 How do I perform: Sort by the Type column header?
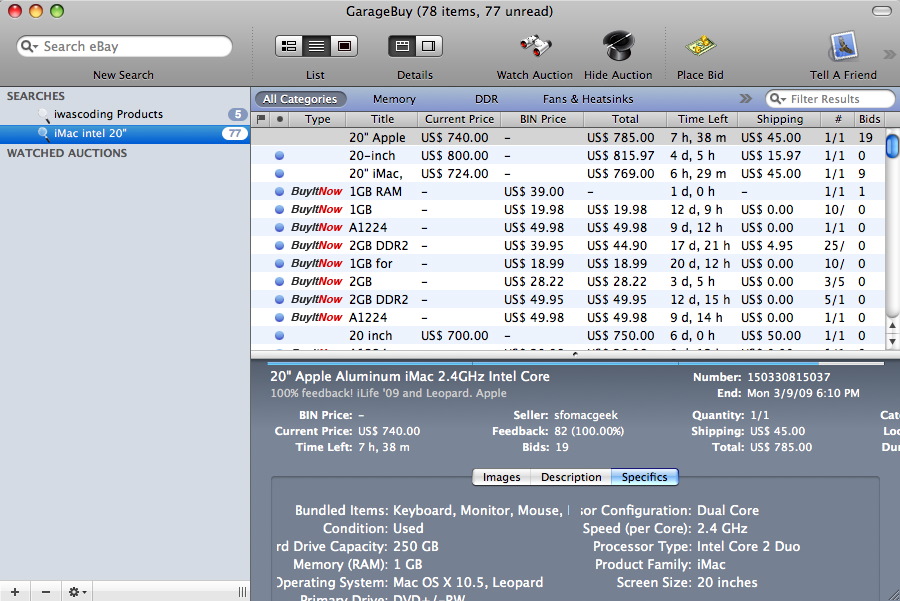coord(317,119)
